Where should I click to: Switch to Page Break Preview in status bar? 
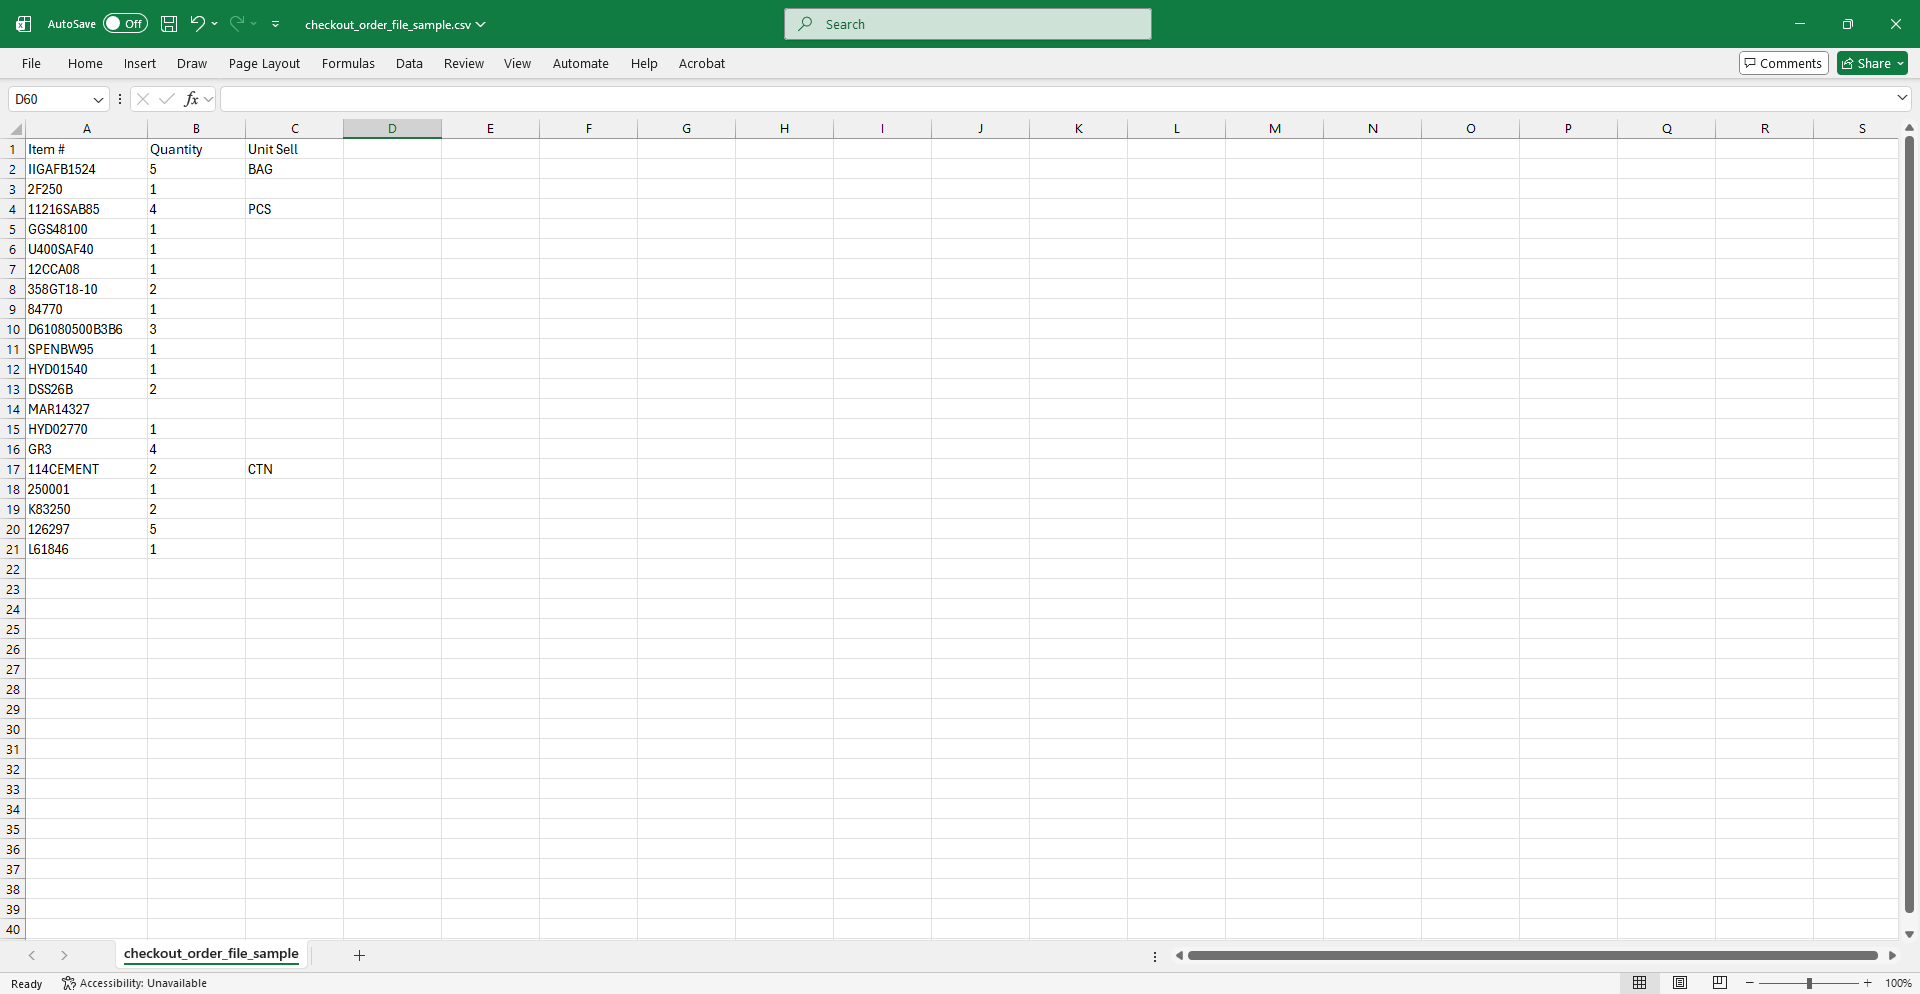tap(1720, 983)
